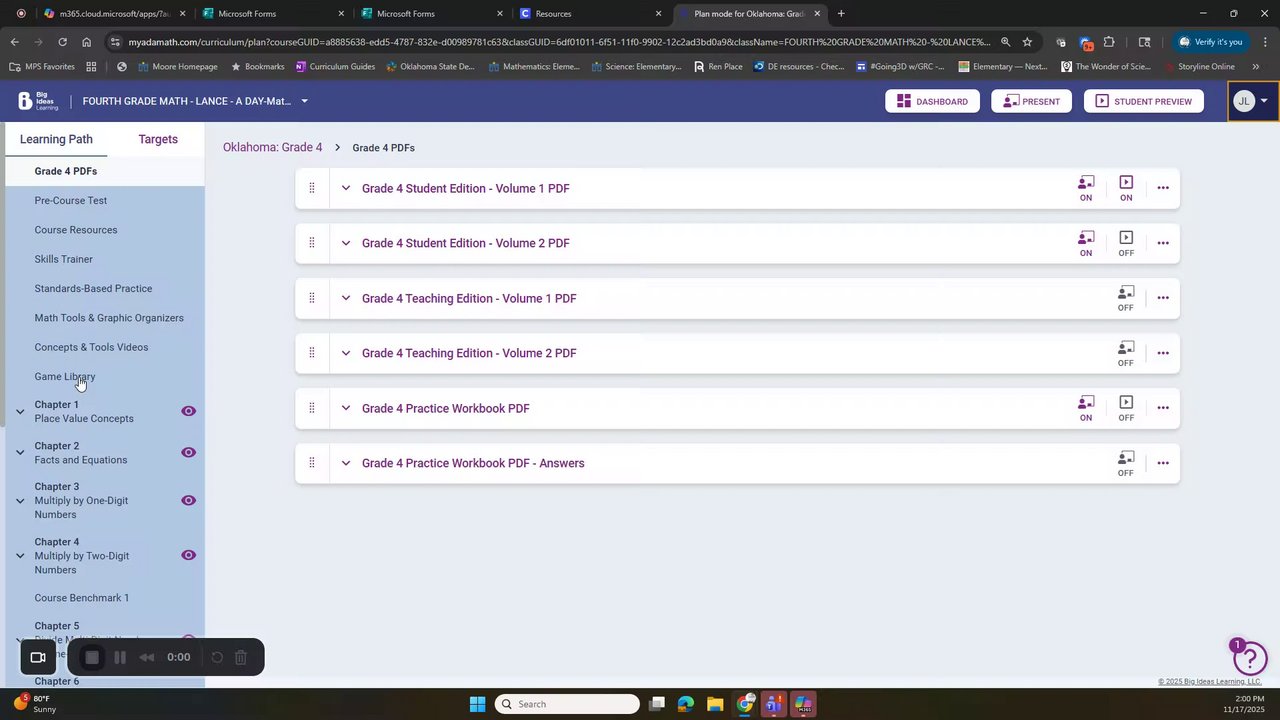The width and height of the screenshot is (1280, 720).
Task: Expand Grade 4 Teaching Edition Volume 1 chevron
Action: tap(346, 298)
